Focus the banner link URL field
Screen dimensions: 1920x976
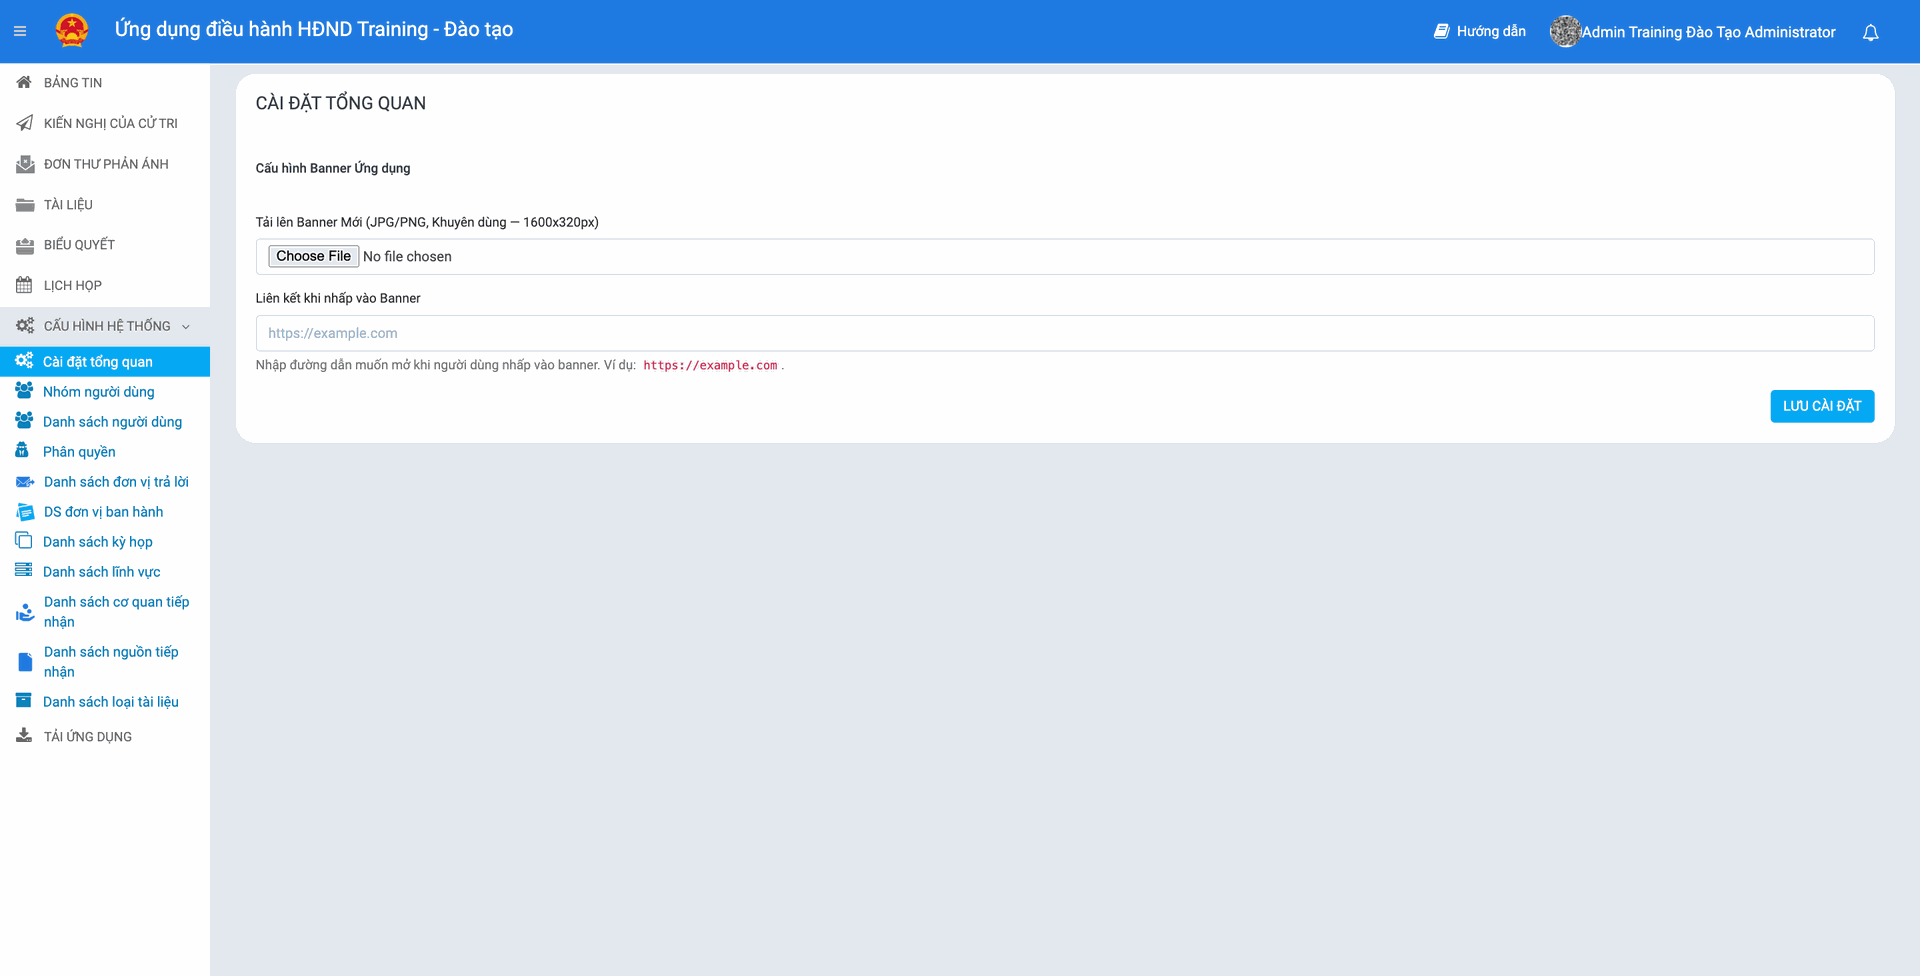(1064, 334)
